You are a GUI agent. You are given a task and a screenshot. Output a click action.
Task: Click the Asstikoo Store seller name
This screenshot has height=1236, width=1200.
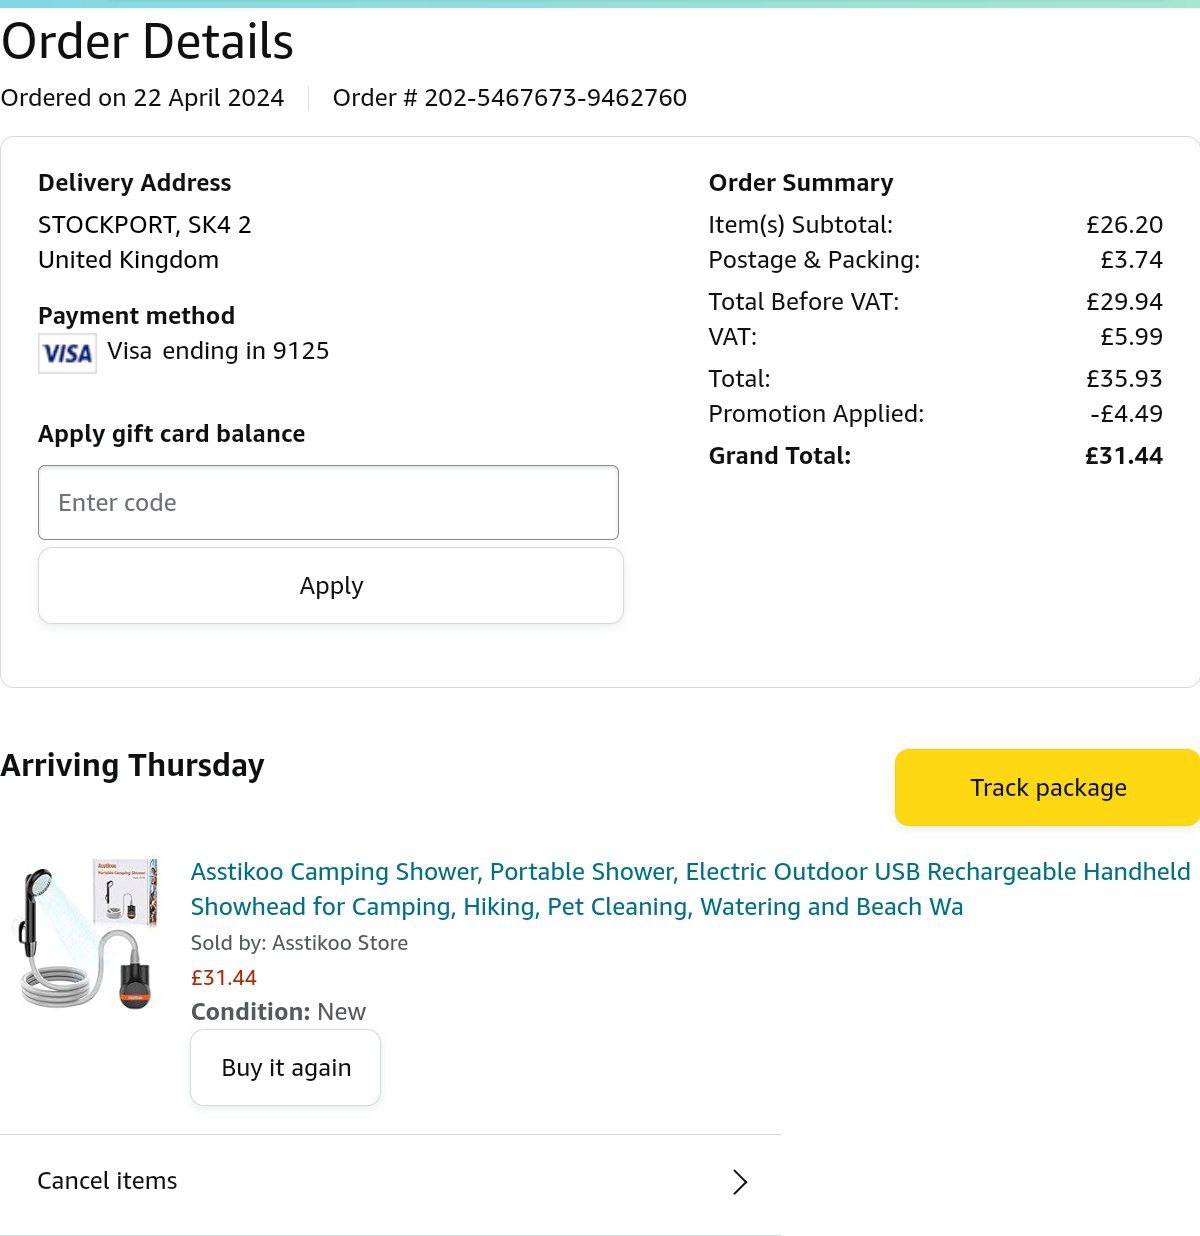(340, 943)
